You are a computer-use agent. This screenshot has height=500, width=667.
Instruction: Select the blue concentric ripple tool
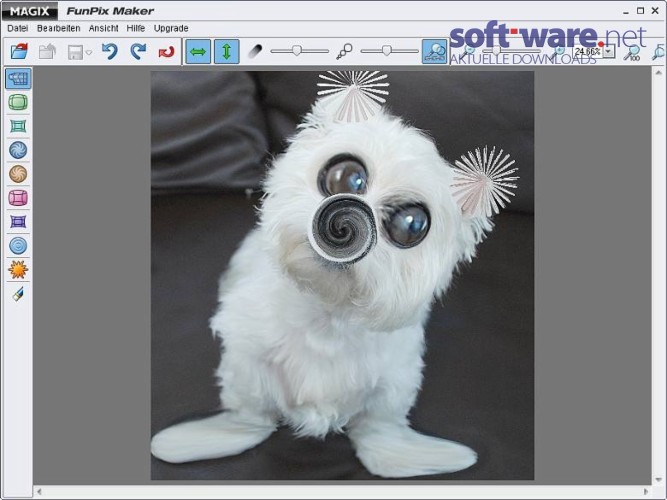[18, 246]
